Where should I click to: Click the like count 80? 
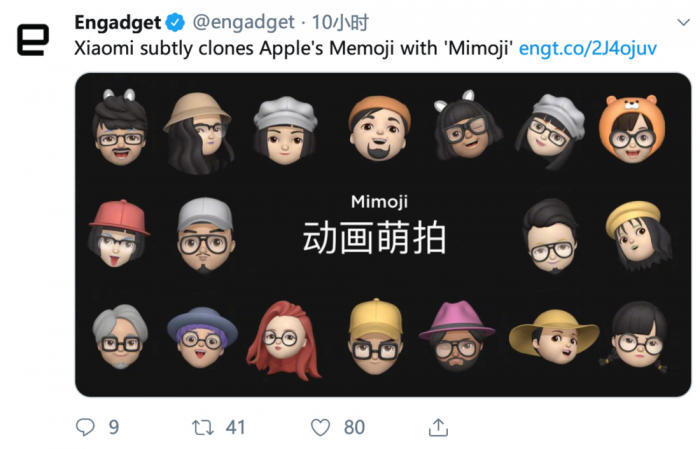click(x=354, y=427)
